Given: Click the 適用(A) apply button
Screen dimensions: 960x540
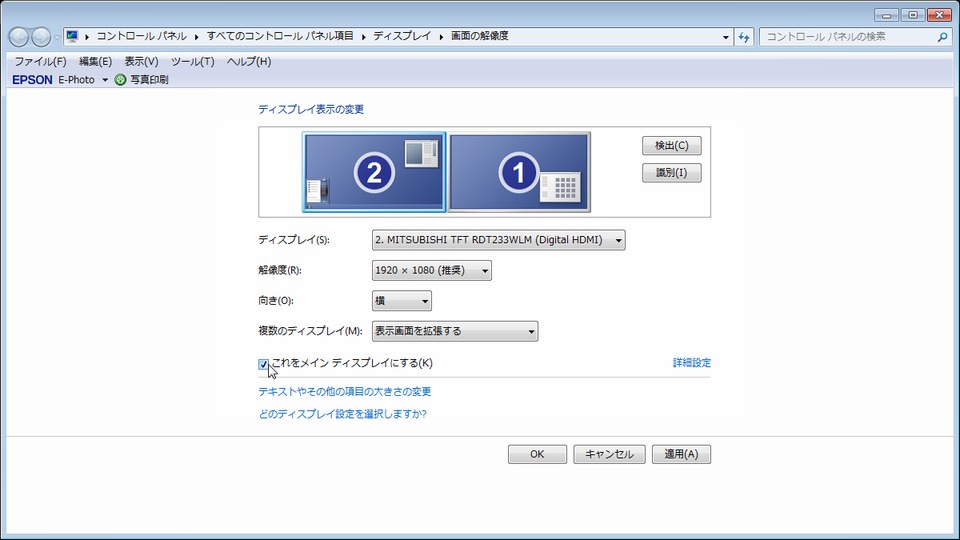Looking at the screenshot, I should tap(681, 454).
